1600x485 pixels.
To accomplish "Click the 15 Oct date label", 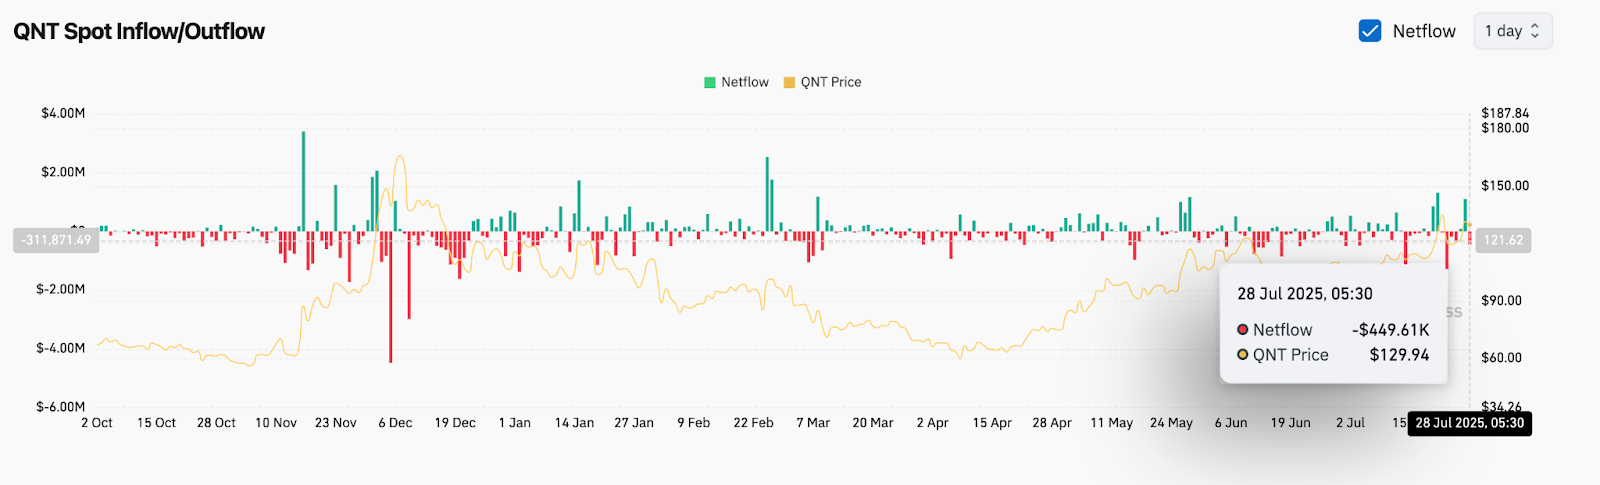I will pos(156,423).
